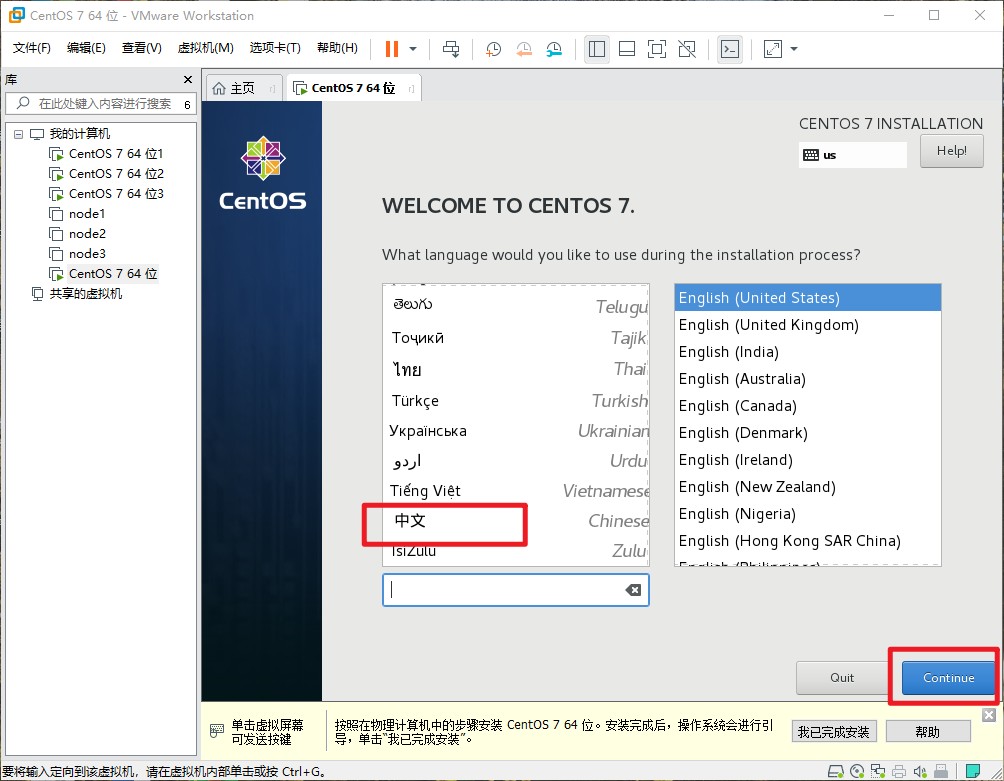
Task: Click the Help! button
Action: point(951,152)
